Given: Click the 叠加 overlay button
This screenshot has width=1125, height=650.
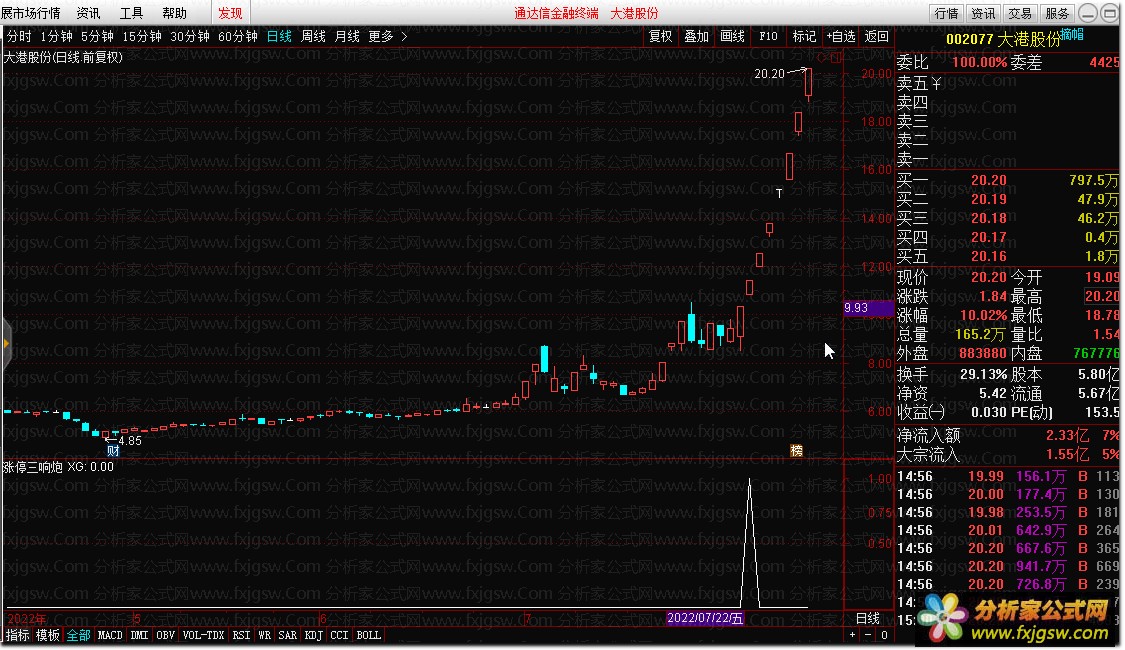Looking at the screenshot, I should click(696, 36).
